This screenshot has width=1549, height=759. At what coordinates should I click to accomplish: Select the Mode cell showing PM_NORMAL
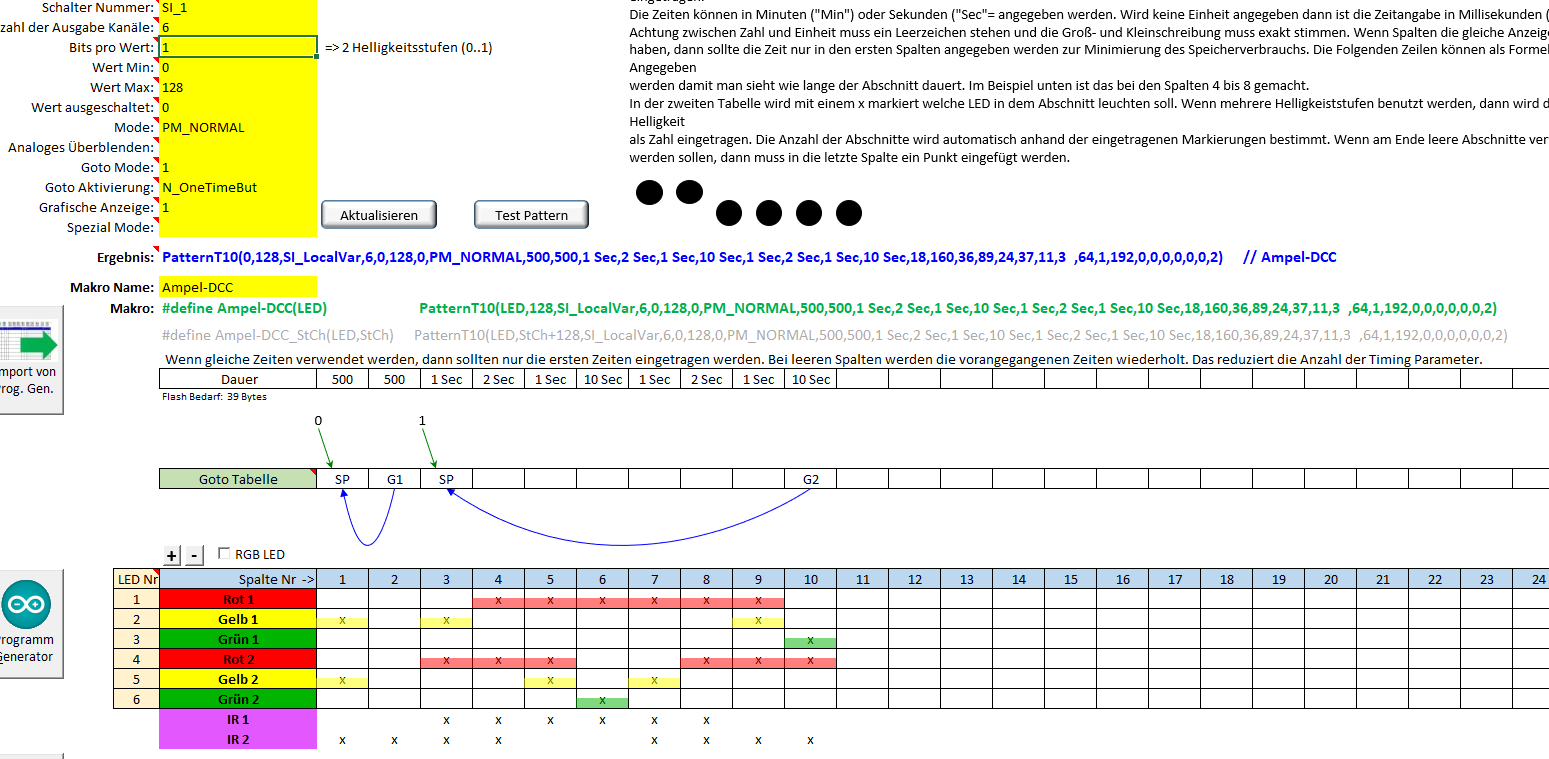coord(238,127)
